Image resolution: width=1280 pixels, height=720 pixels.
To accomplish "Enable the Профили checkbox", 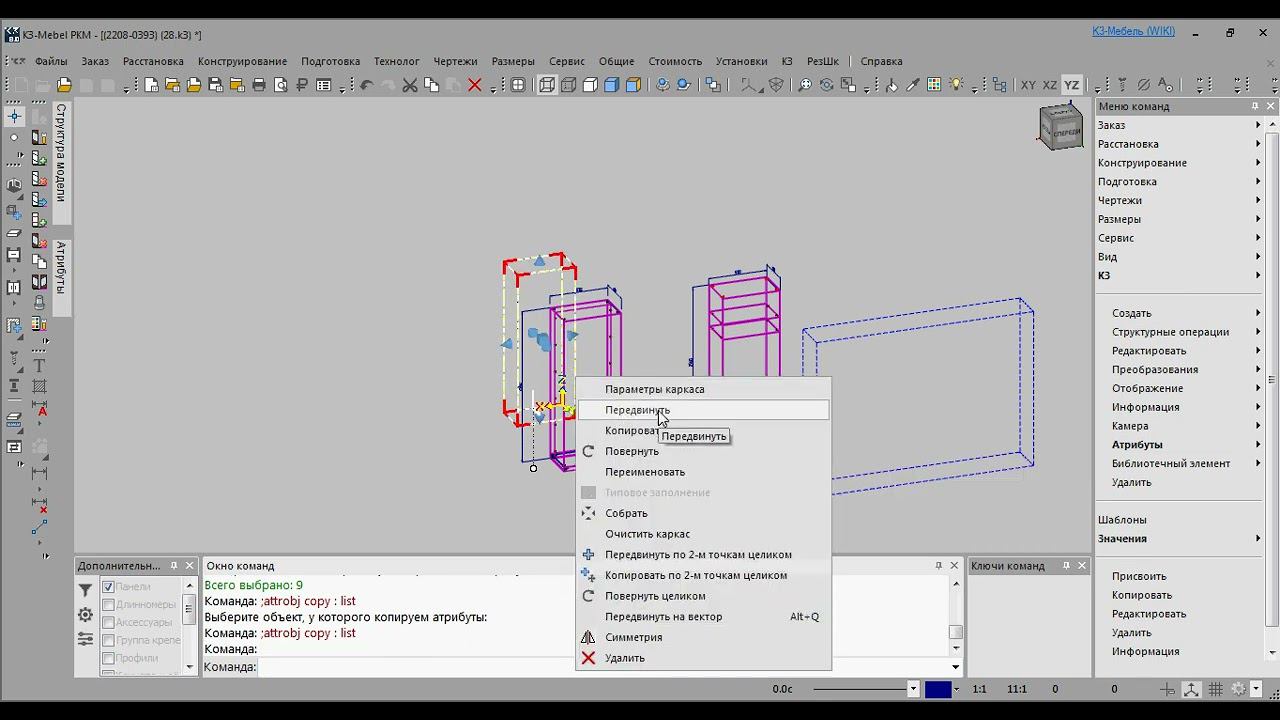I will tap(108, 658).
